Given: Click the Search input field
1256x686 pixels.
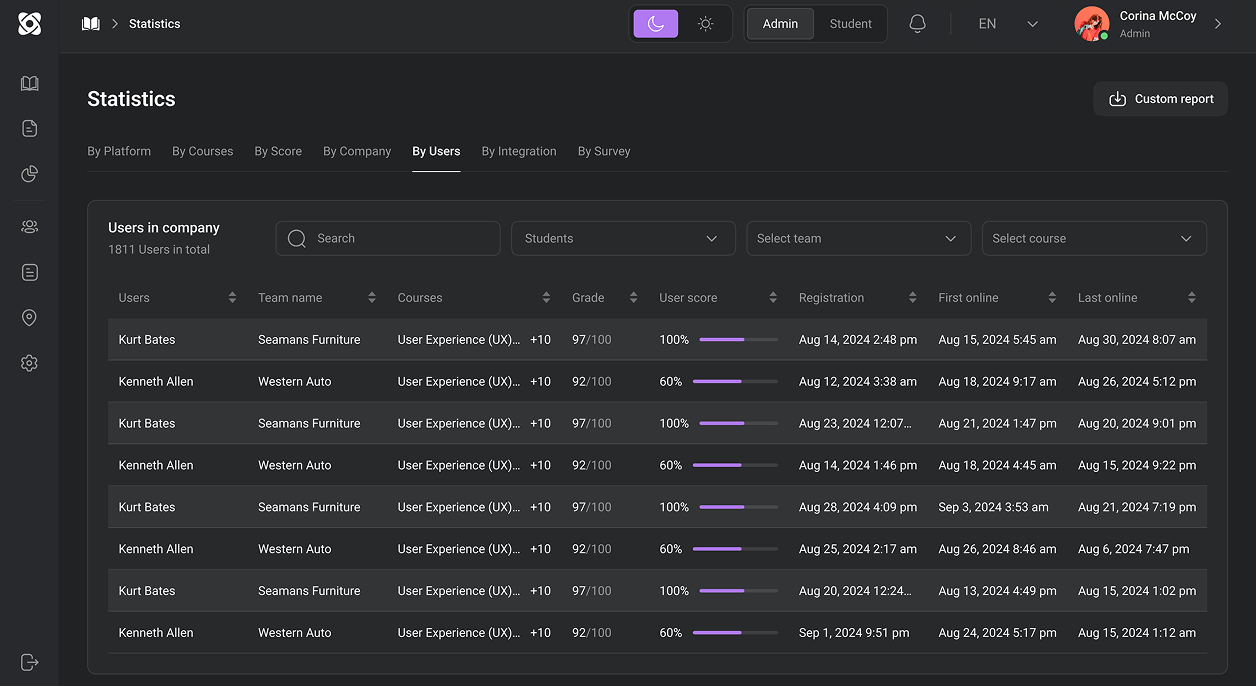Looking at the screenshot, I should click(x=388, y=238).
